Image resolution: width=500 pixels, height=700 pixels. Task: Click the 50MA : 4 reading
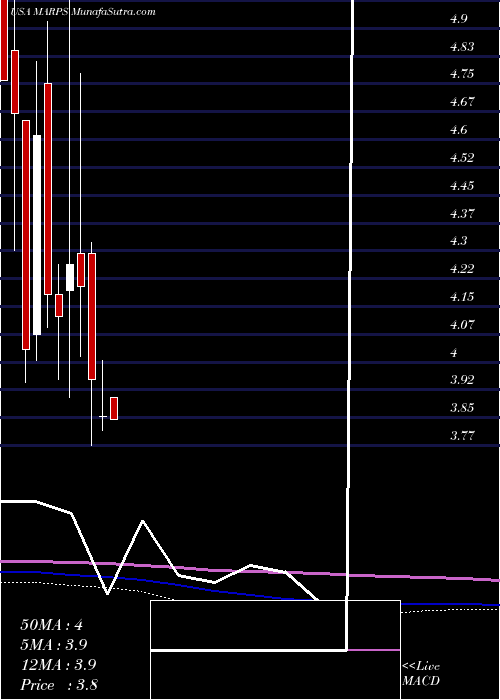51,625
